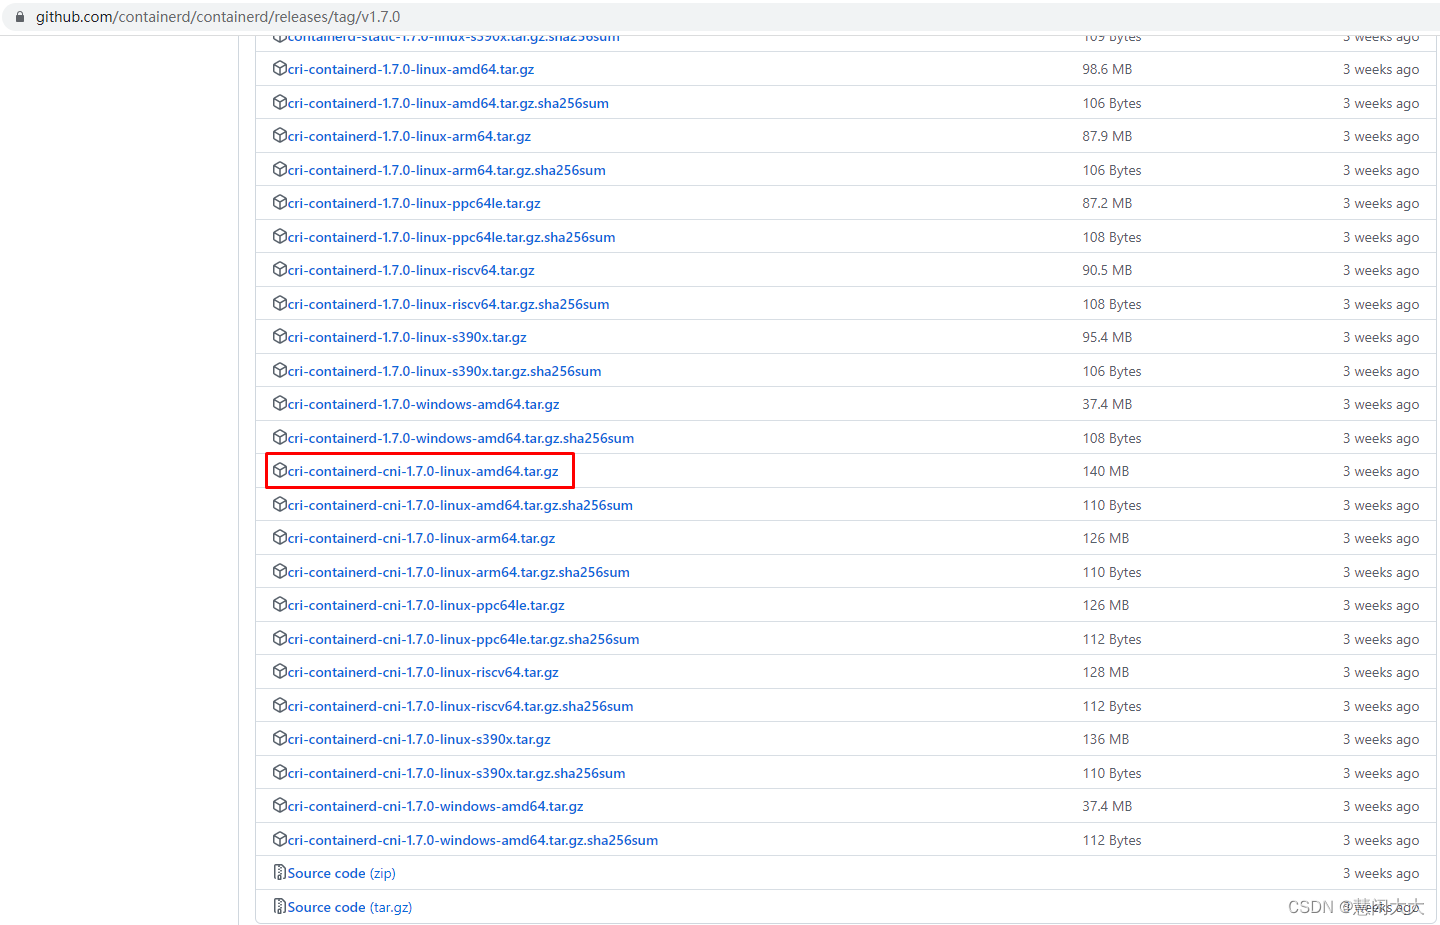This screenshot has width=1440, height=925.
Task: Click package icon beside cri-containerd-cni-1.7.0-linux-arm64.tar.gz
Action: [x=280, y=537]
